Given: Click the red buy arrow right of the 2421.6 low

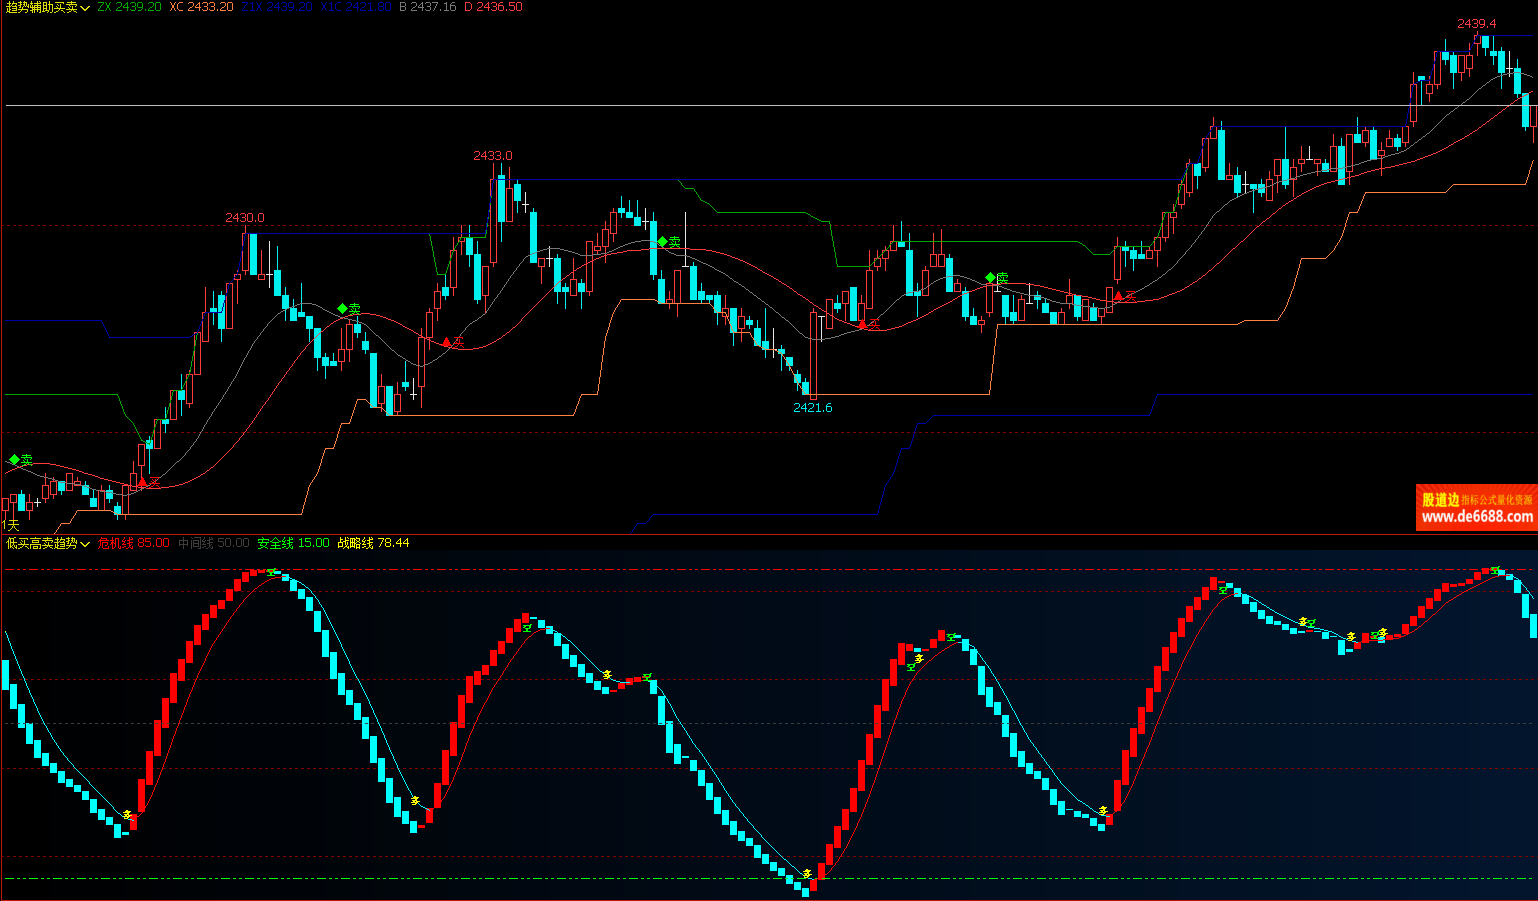Looking at the screenshot, I should pyautogui.click(x=862, y=324).
